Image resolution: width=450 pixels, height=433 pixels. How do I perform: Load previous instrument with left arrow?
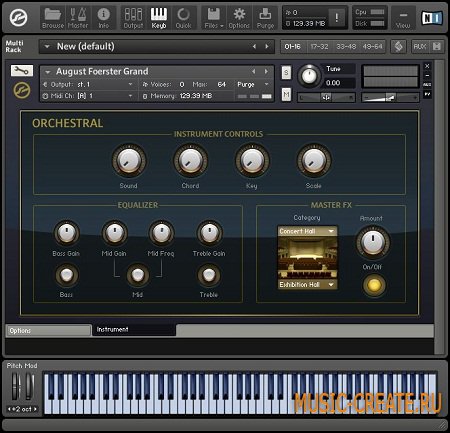coord(254,72)
